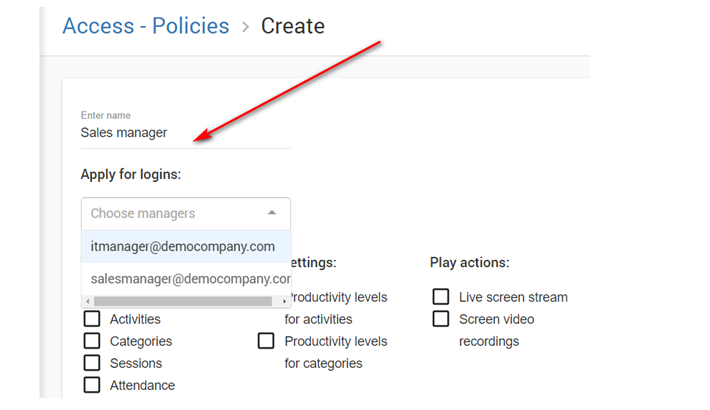Click the Create breadcrumb title
710x410 pixels.
point(293,26)
